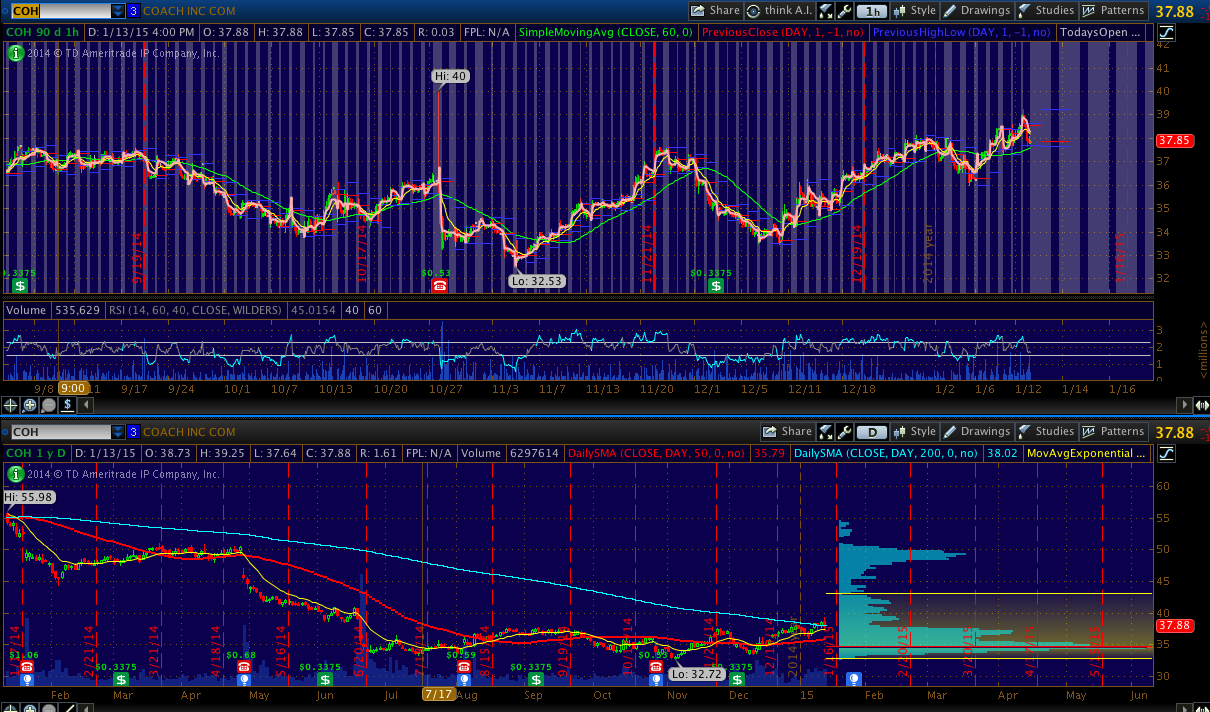Toggle the lower chart price scale mode icon

tap(1167, 453)
